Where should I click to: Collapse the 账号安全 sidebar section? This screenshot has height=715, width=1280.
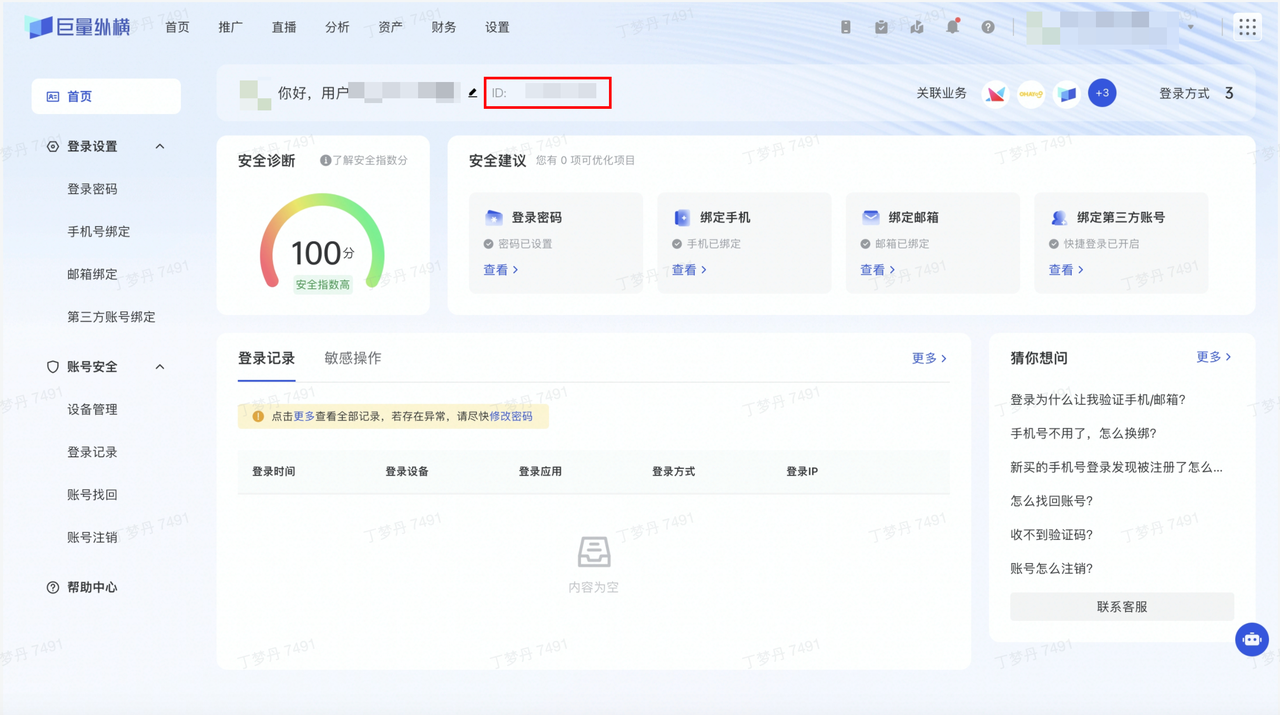[x=160, y=367]
